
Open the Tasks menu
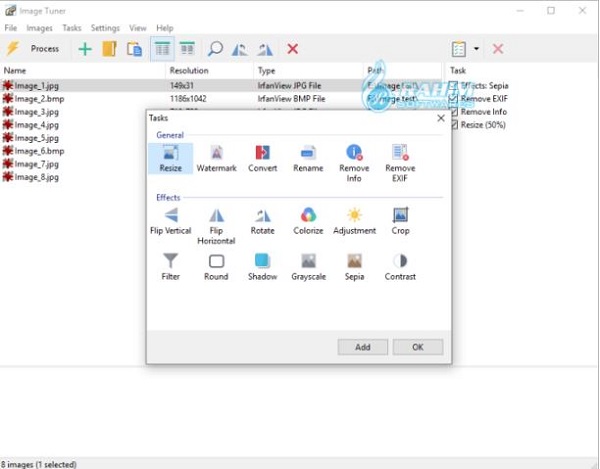coord(72,28)
